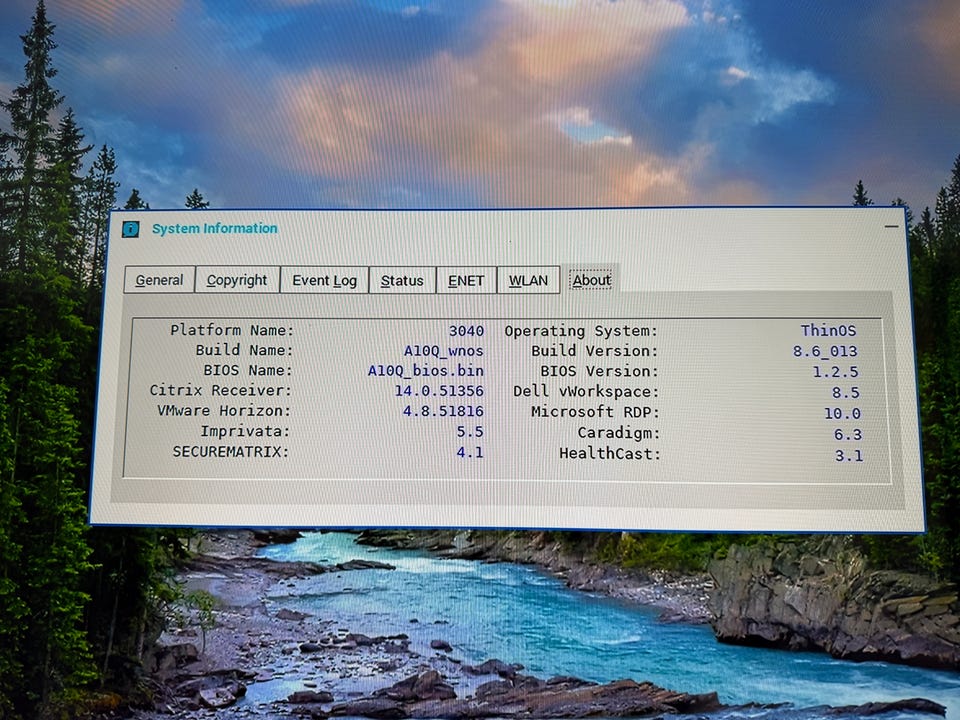Viewport: 960px width, 720px height.
Task: Select the Imprivata value 5.5
Action: tap(470, 432)
